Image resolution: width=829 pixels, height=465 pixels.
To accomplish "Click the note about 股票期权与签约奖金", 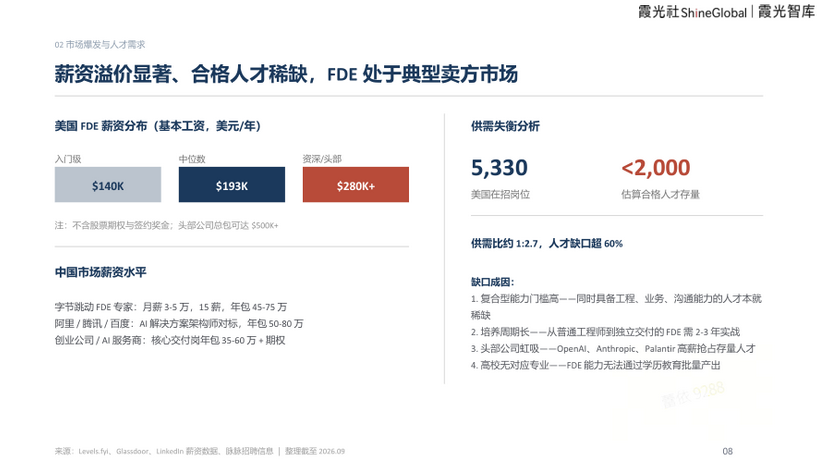I will pos(167,225).
